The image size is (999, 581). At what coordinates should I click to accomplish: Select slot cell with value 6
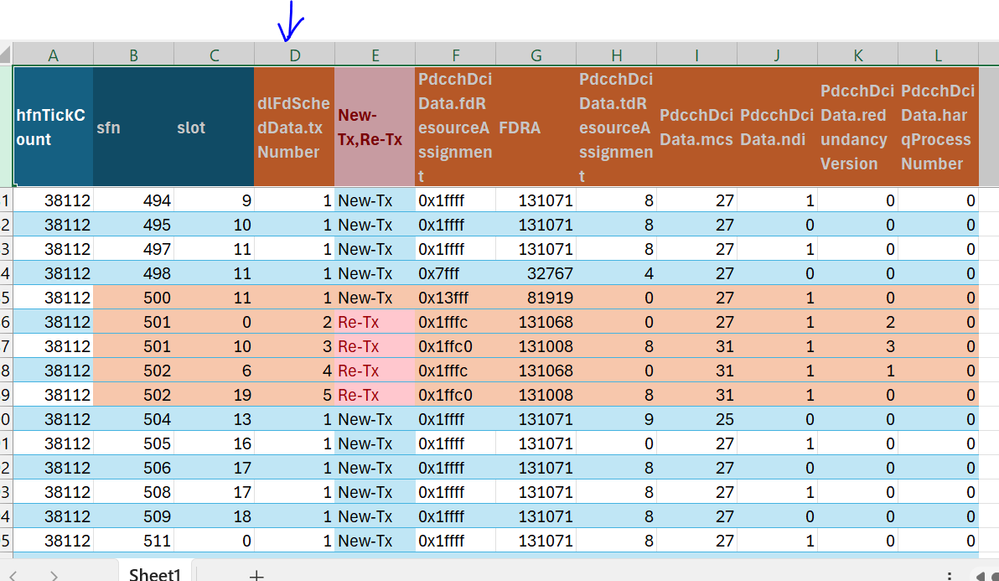[214, 371]
